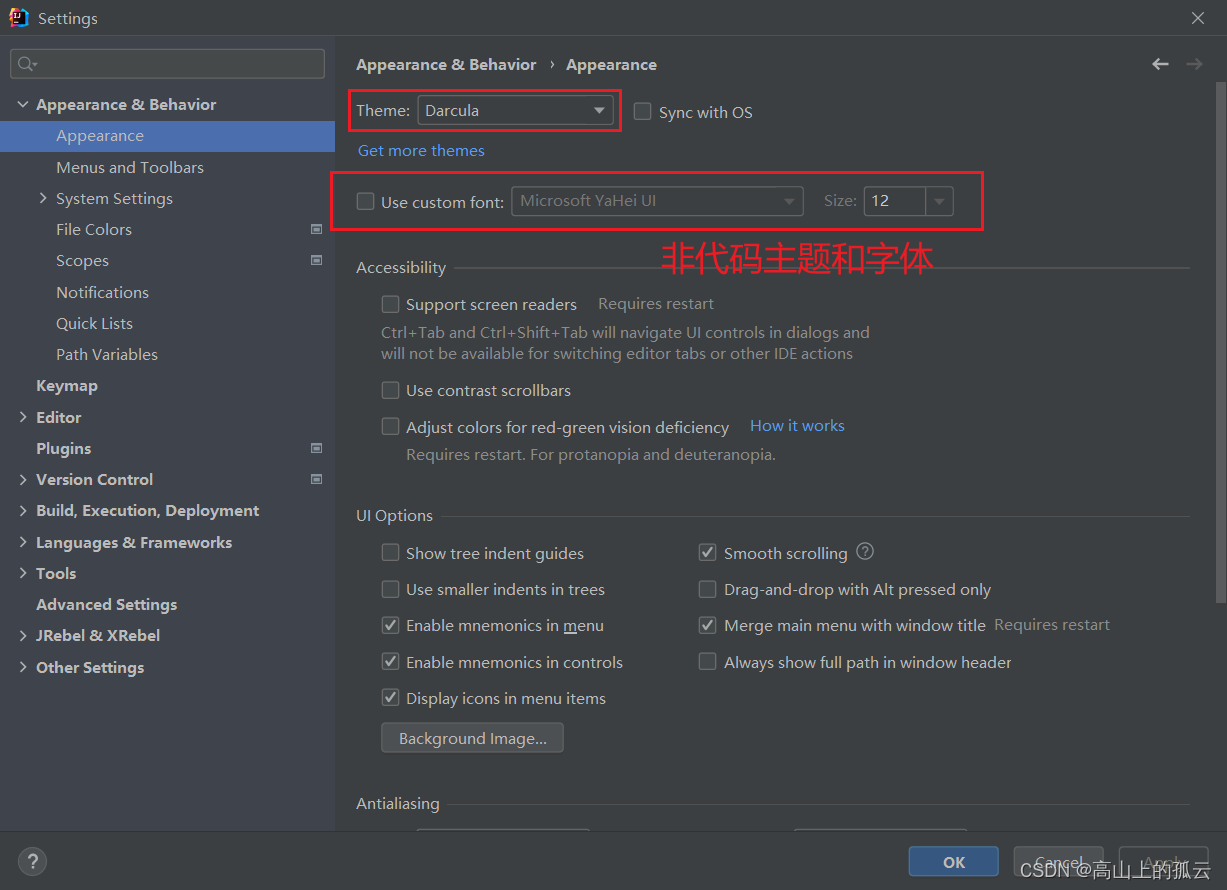The image size is (1227, 890).
Task: Uncheck Display icons in menu items
Action: [x=390, y=698]
